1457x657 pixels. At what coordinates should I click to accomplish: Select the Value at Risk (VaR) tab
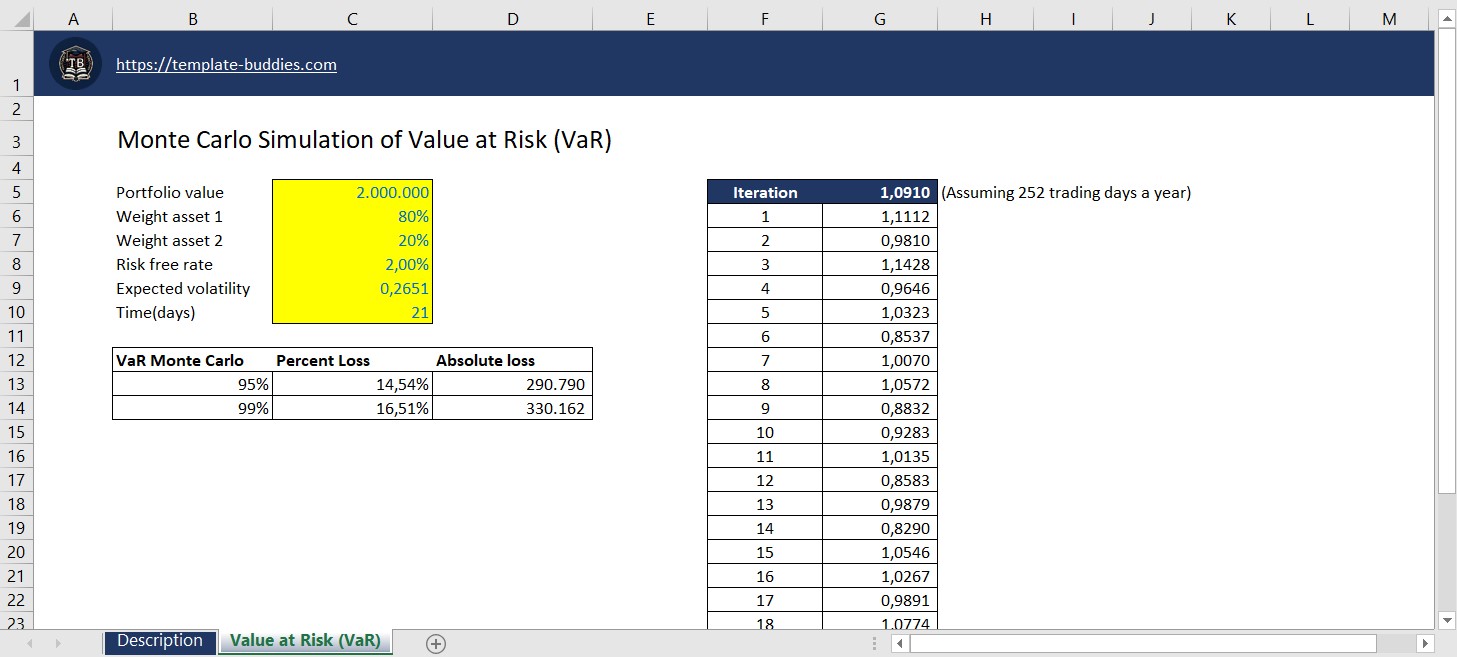[x=305, y=641]
